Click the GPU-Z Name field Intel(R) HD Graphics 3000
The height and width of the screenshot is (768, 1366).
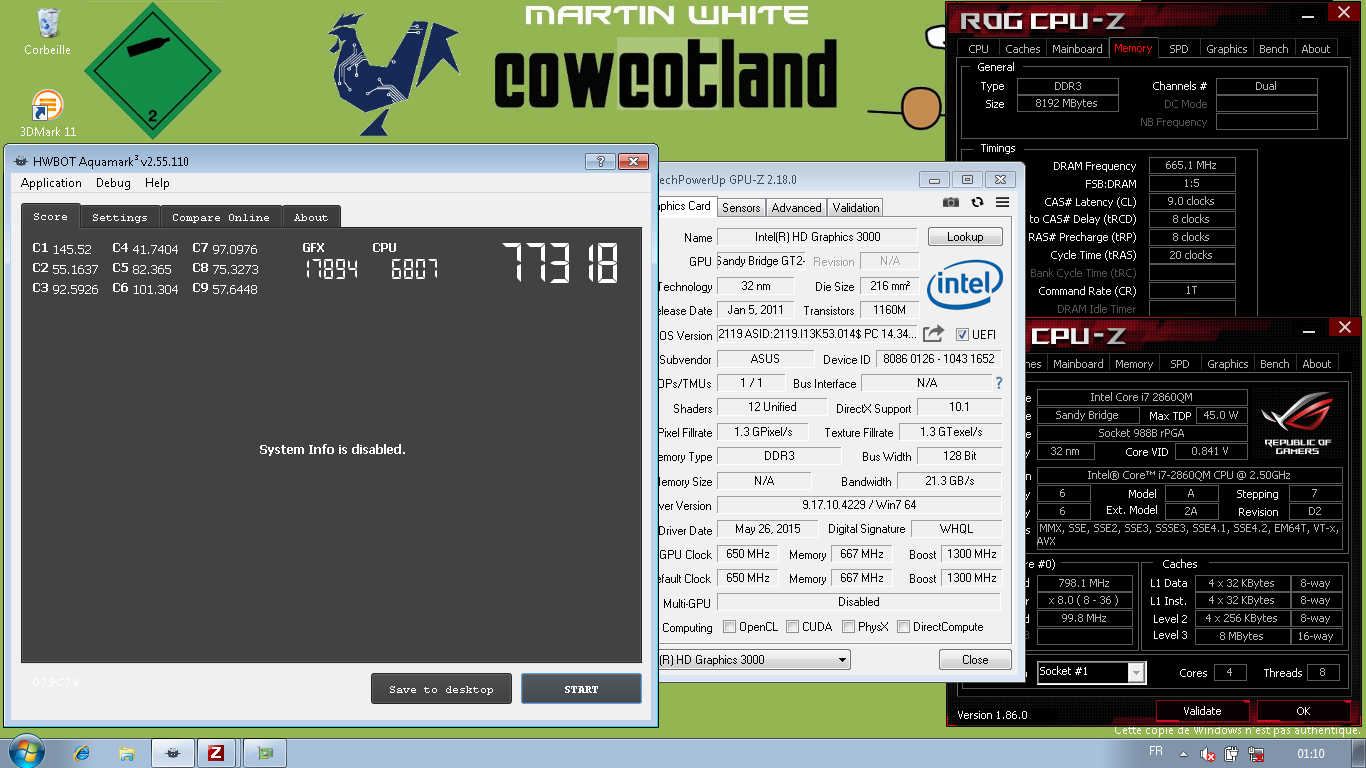(x=817, y=237)
